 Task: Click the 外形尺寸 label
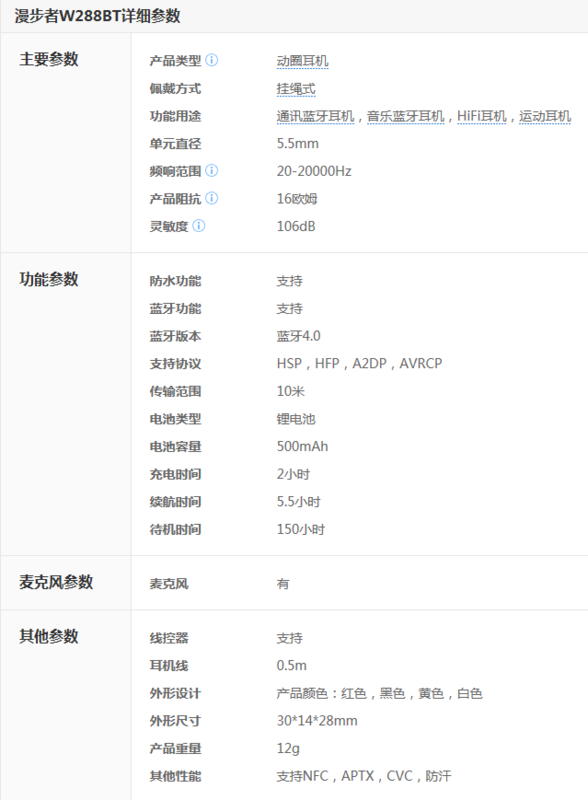(175, 720)
